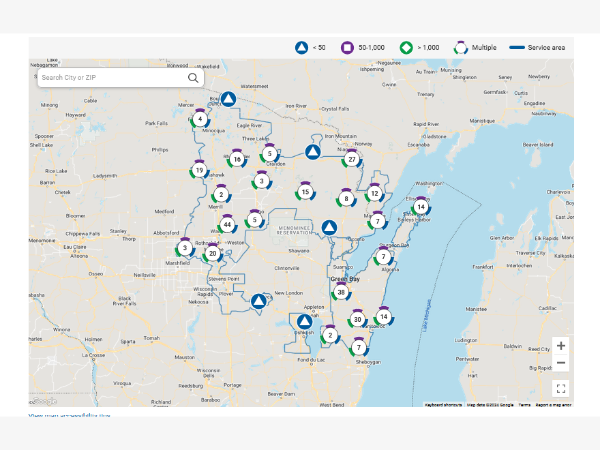Open the map Terms link

click(524, 405)
